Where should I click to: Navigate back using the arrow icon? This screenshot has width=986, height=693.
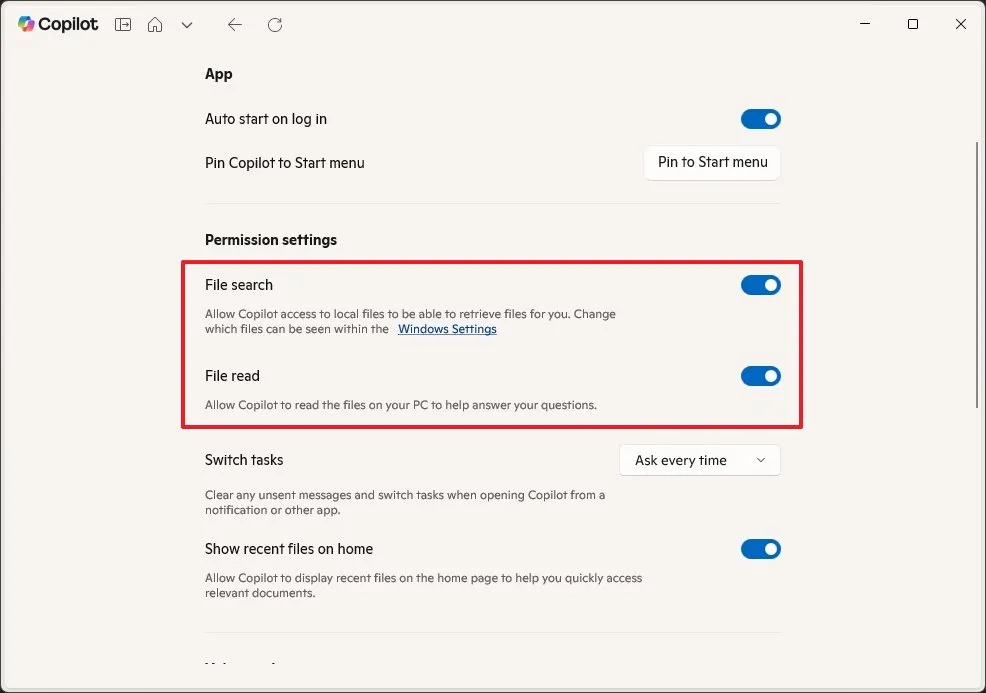click(234, 24)
